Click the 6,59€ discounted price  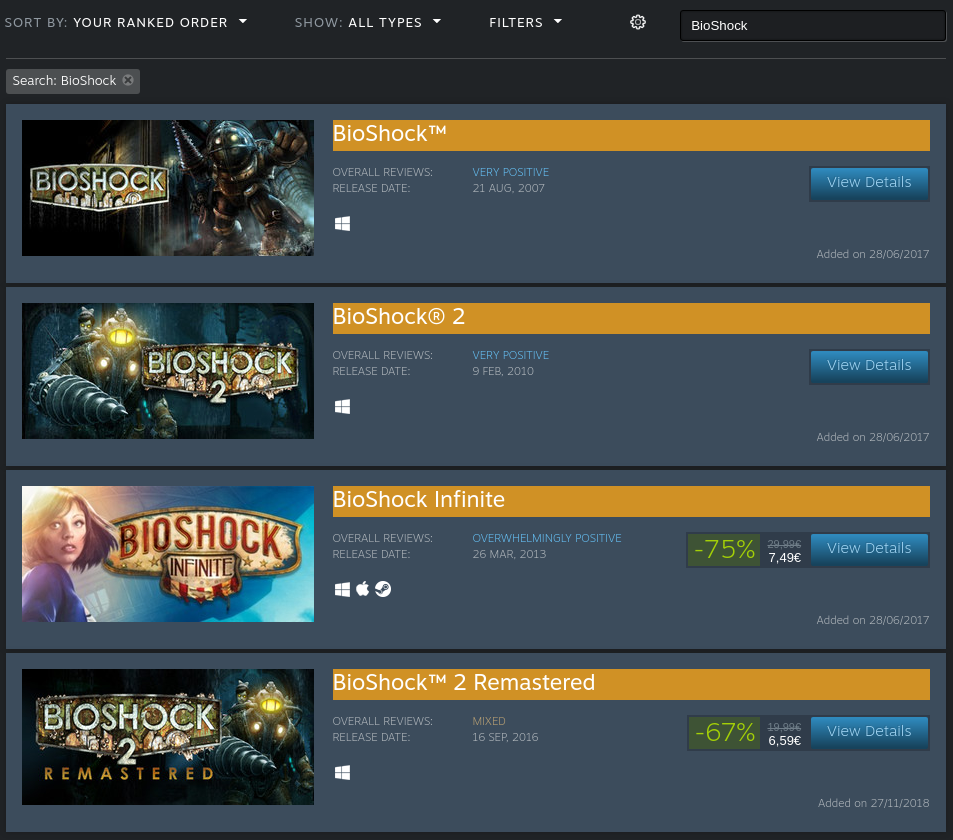click(785, 740)
